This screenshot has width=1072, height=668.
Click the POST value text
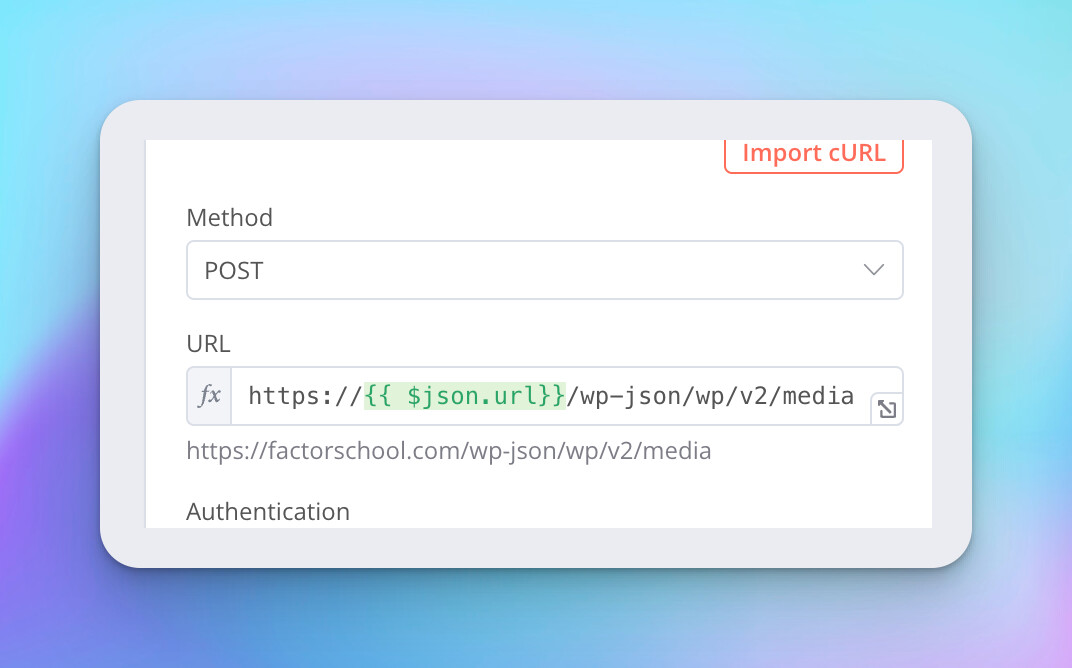click(x=234, y=270)
